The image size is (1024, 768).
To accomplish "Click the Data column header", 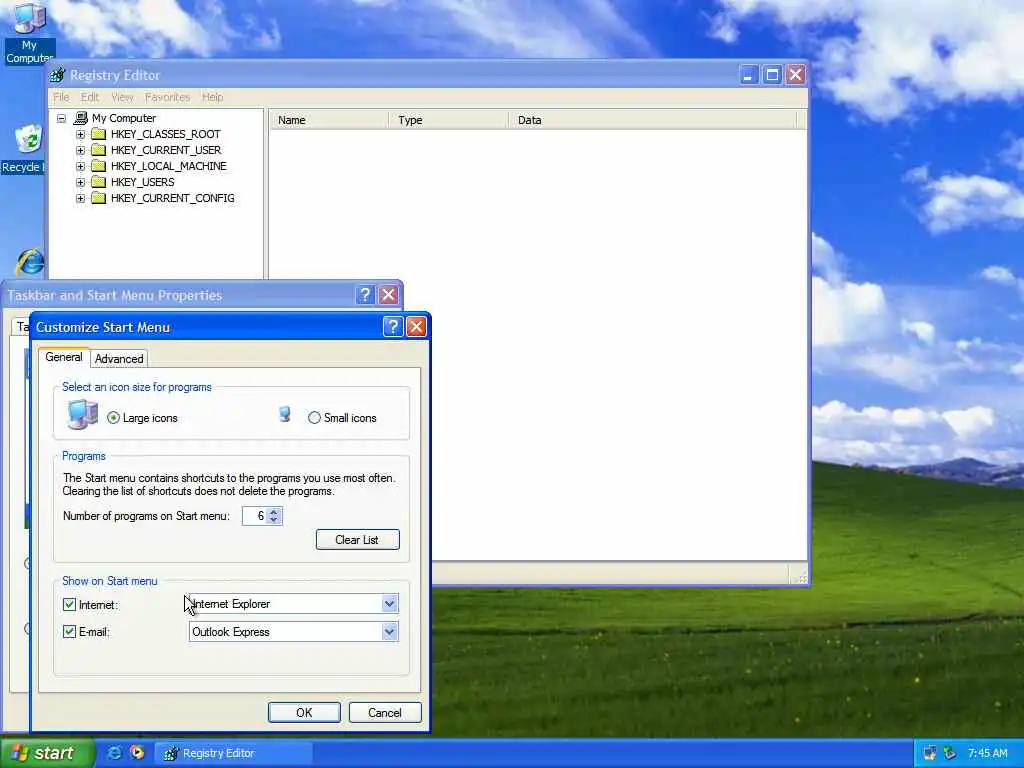I will [652, 120].
